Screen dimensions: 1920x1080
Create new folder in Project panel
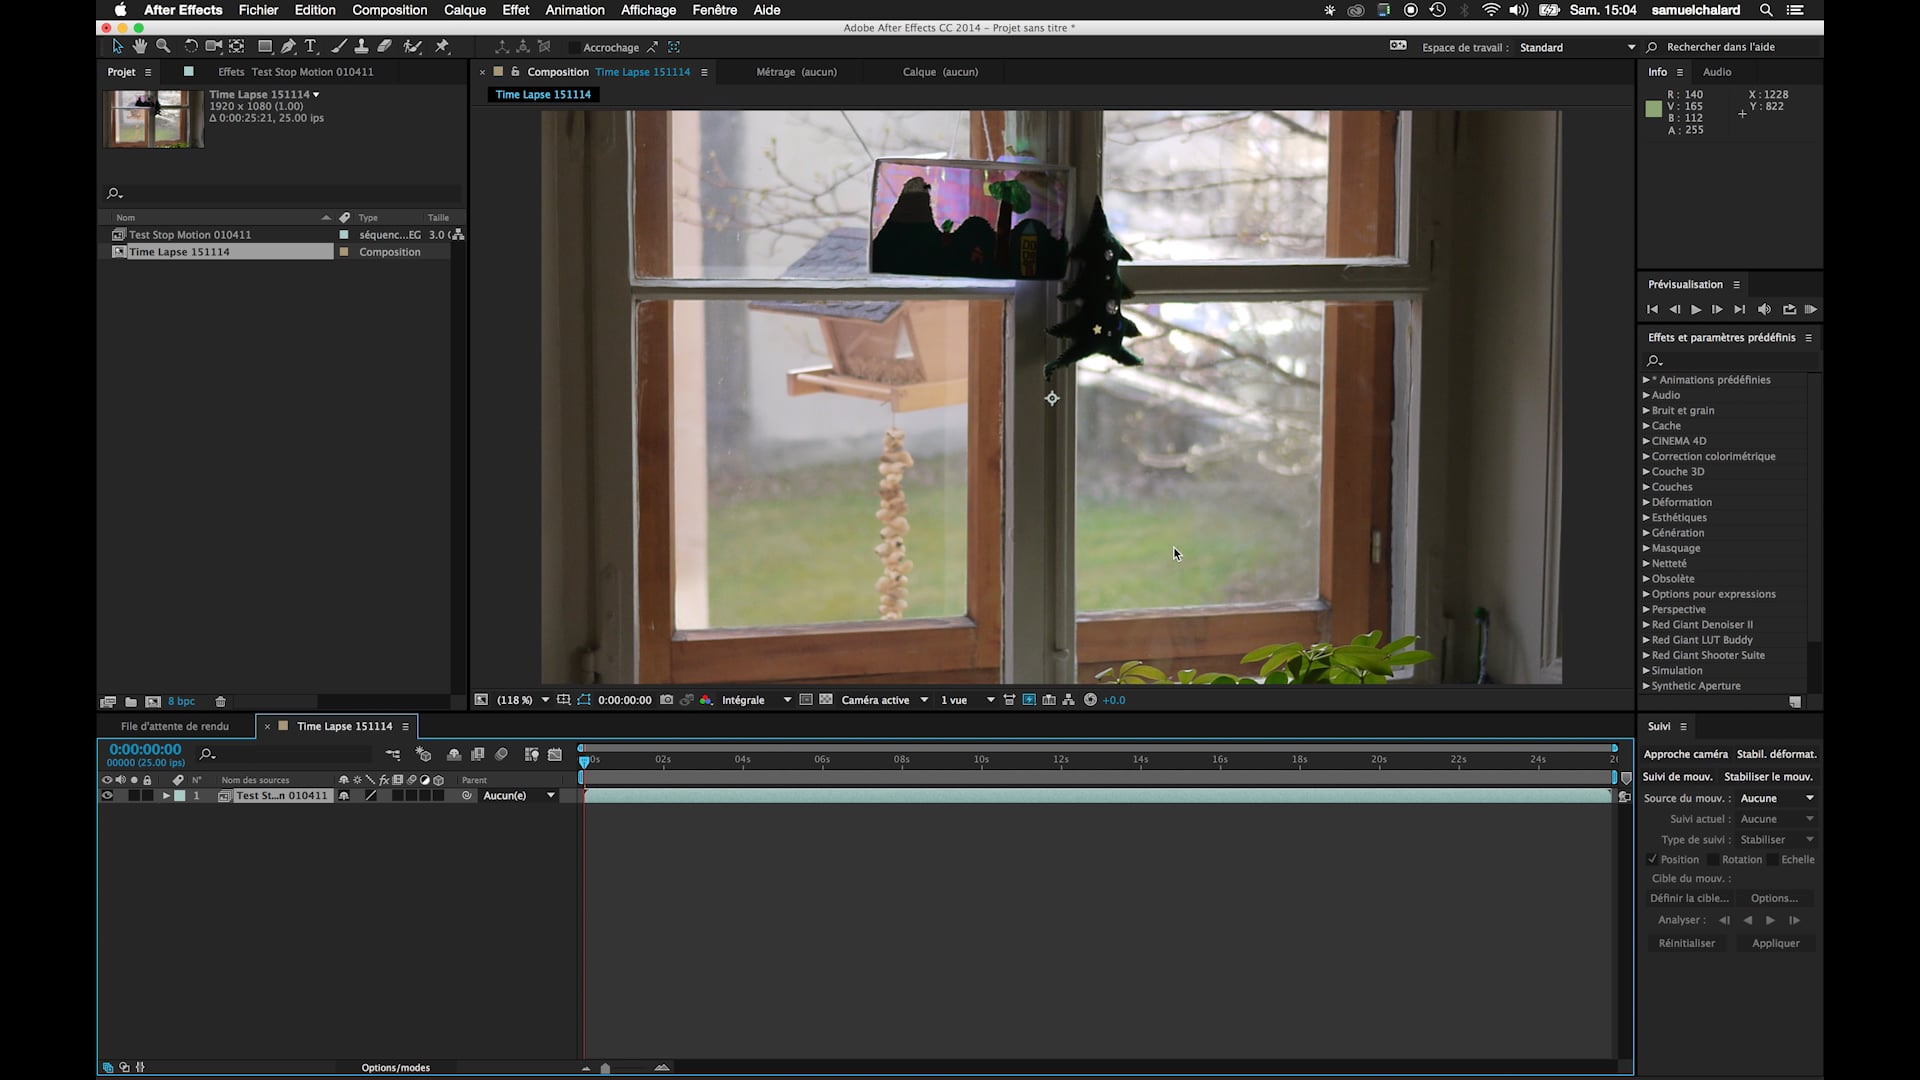[x=131, y=702]
